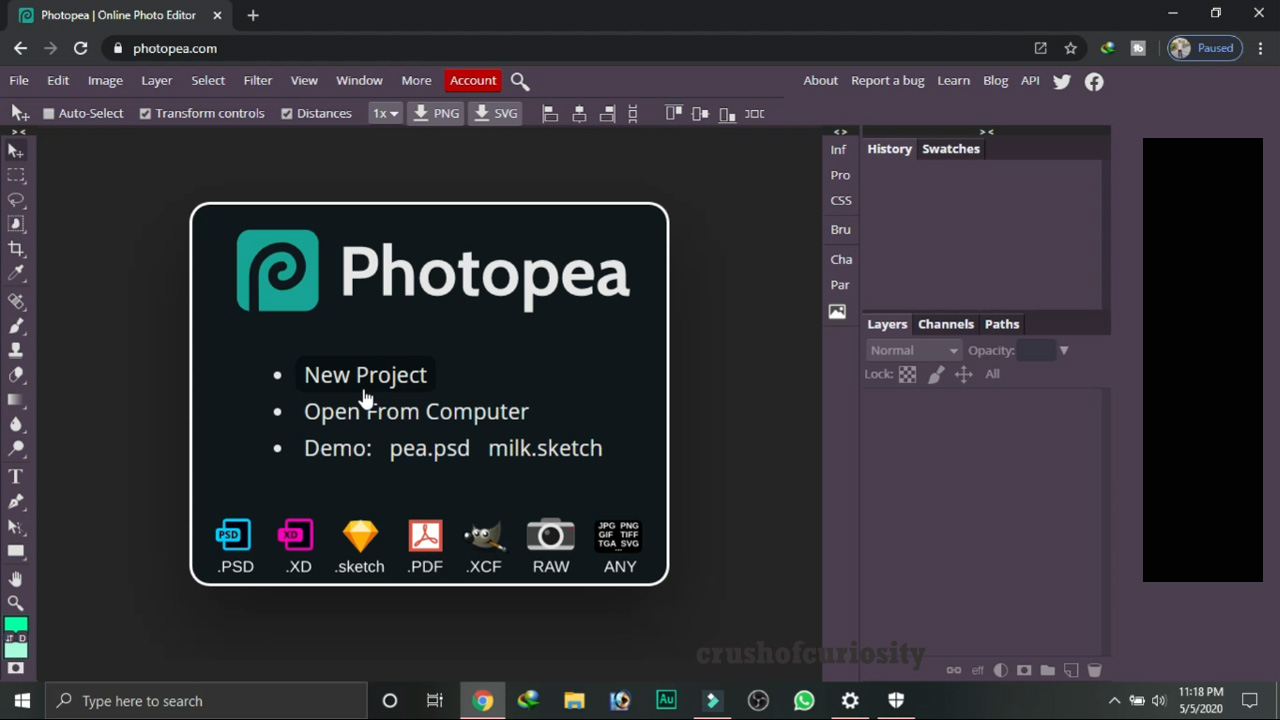Click the foreground color swatch
This screenshot has width=1280, height=720.
[x=16, y=625]
